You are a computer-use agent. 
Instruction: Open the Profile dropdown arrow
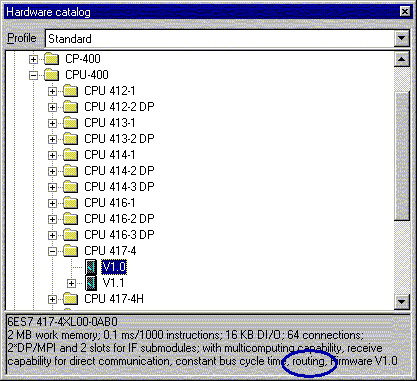401,39
